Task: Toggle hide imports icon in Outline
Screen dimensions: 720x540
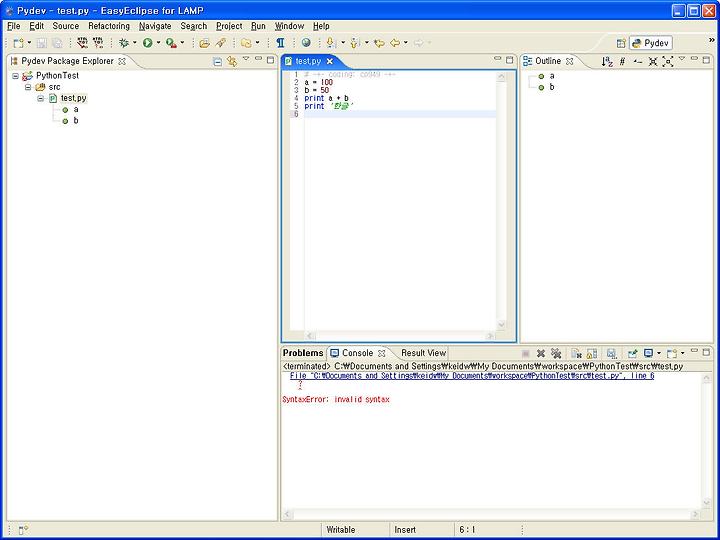Action: click(637, 61)
